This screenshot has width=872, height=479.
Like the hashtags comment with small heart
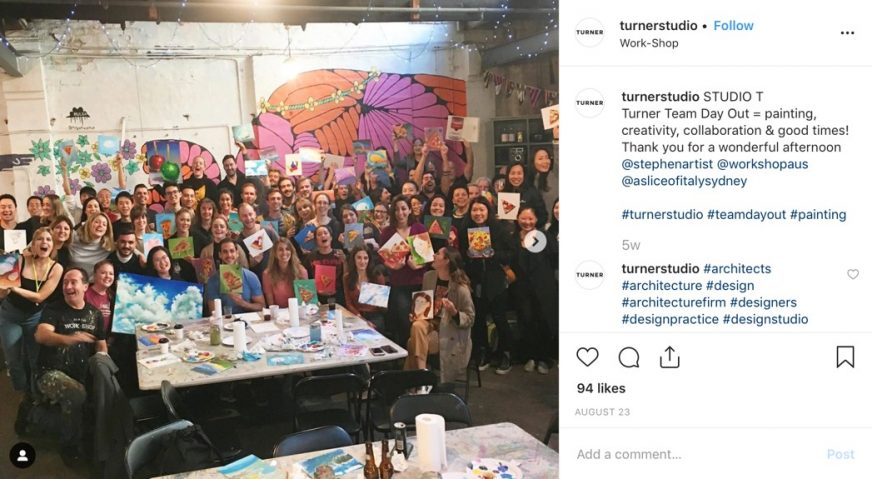point(853,274)
